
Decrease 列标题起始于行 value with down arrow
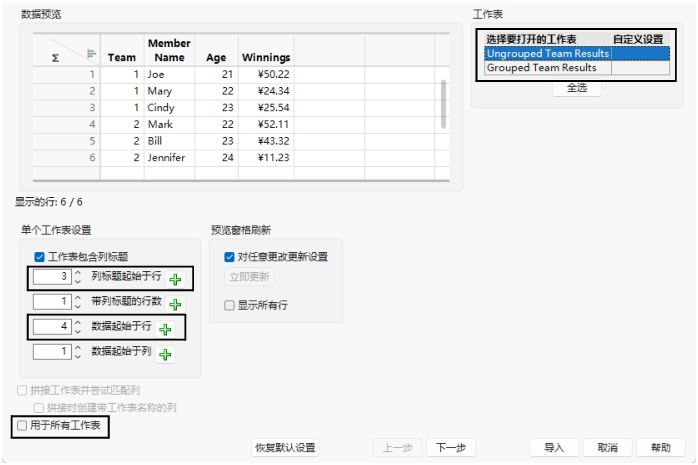pos(78,281)
